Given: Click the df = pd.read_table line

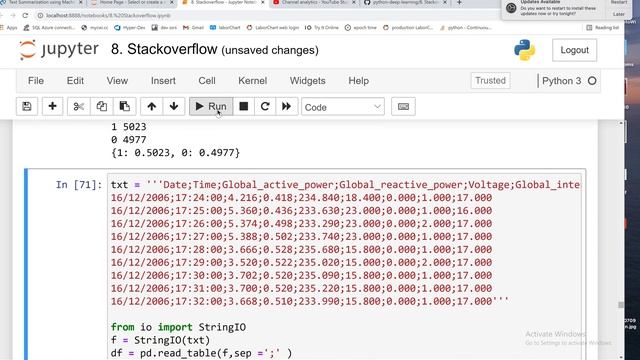Looking at the screenshot, I should (202, 353).
